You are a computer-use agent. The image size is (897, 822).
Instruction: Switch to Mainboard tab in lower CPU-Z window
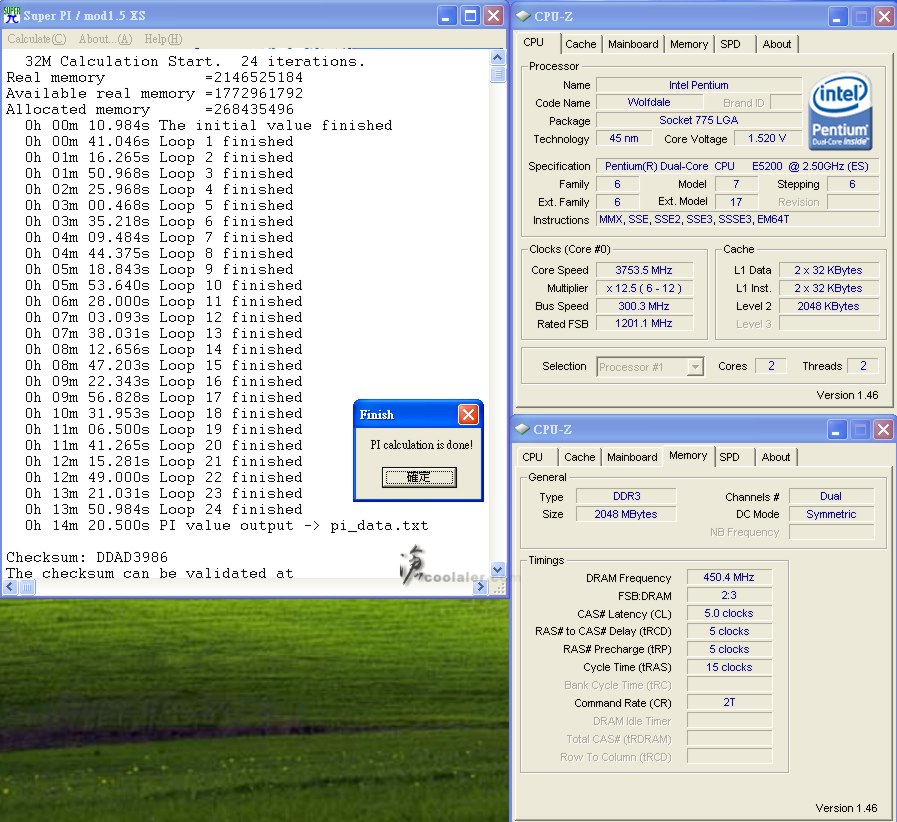click(x=632, y=457)
